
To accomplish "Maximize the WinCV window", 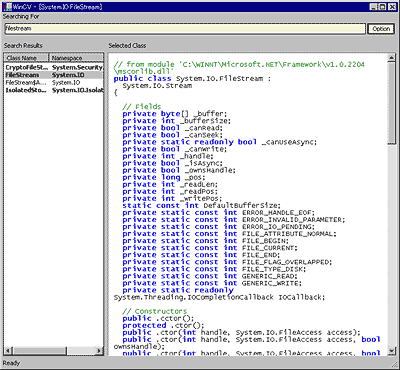I will point(382,7).
